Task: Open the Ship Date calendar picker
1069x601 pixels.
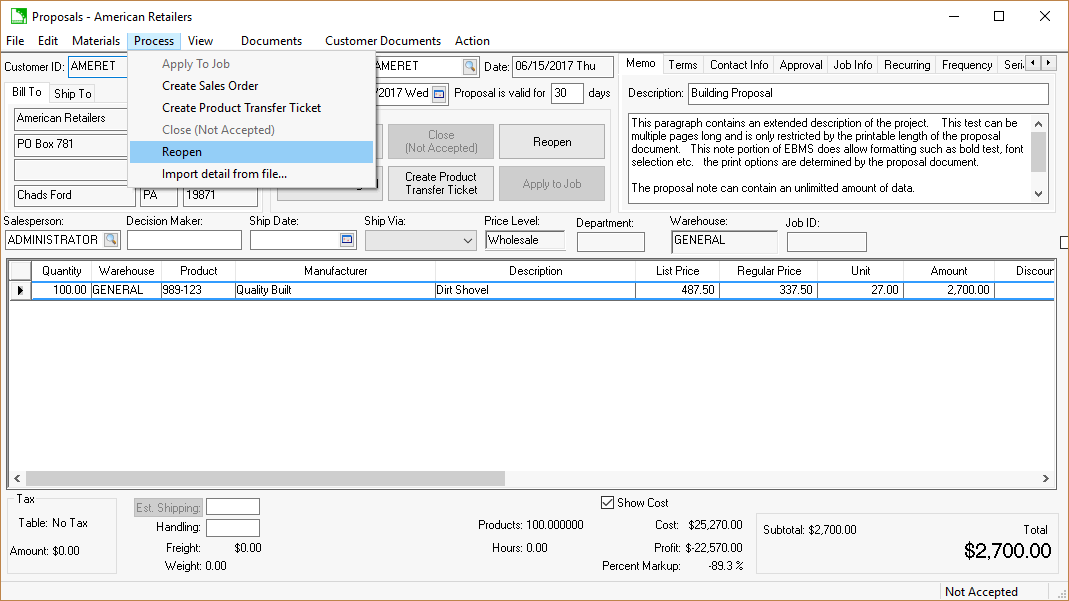Action: 347,240
